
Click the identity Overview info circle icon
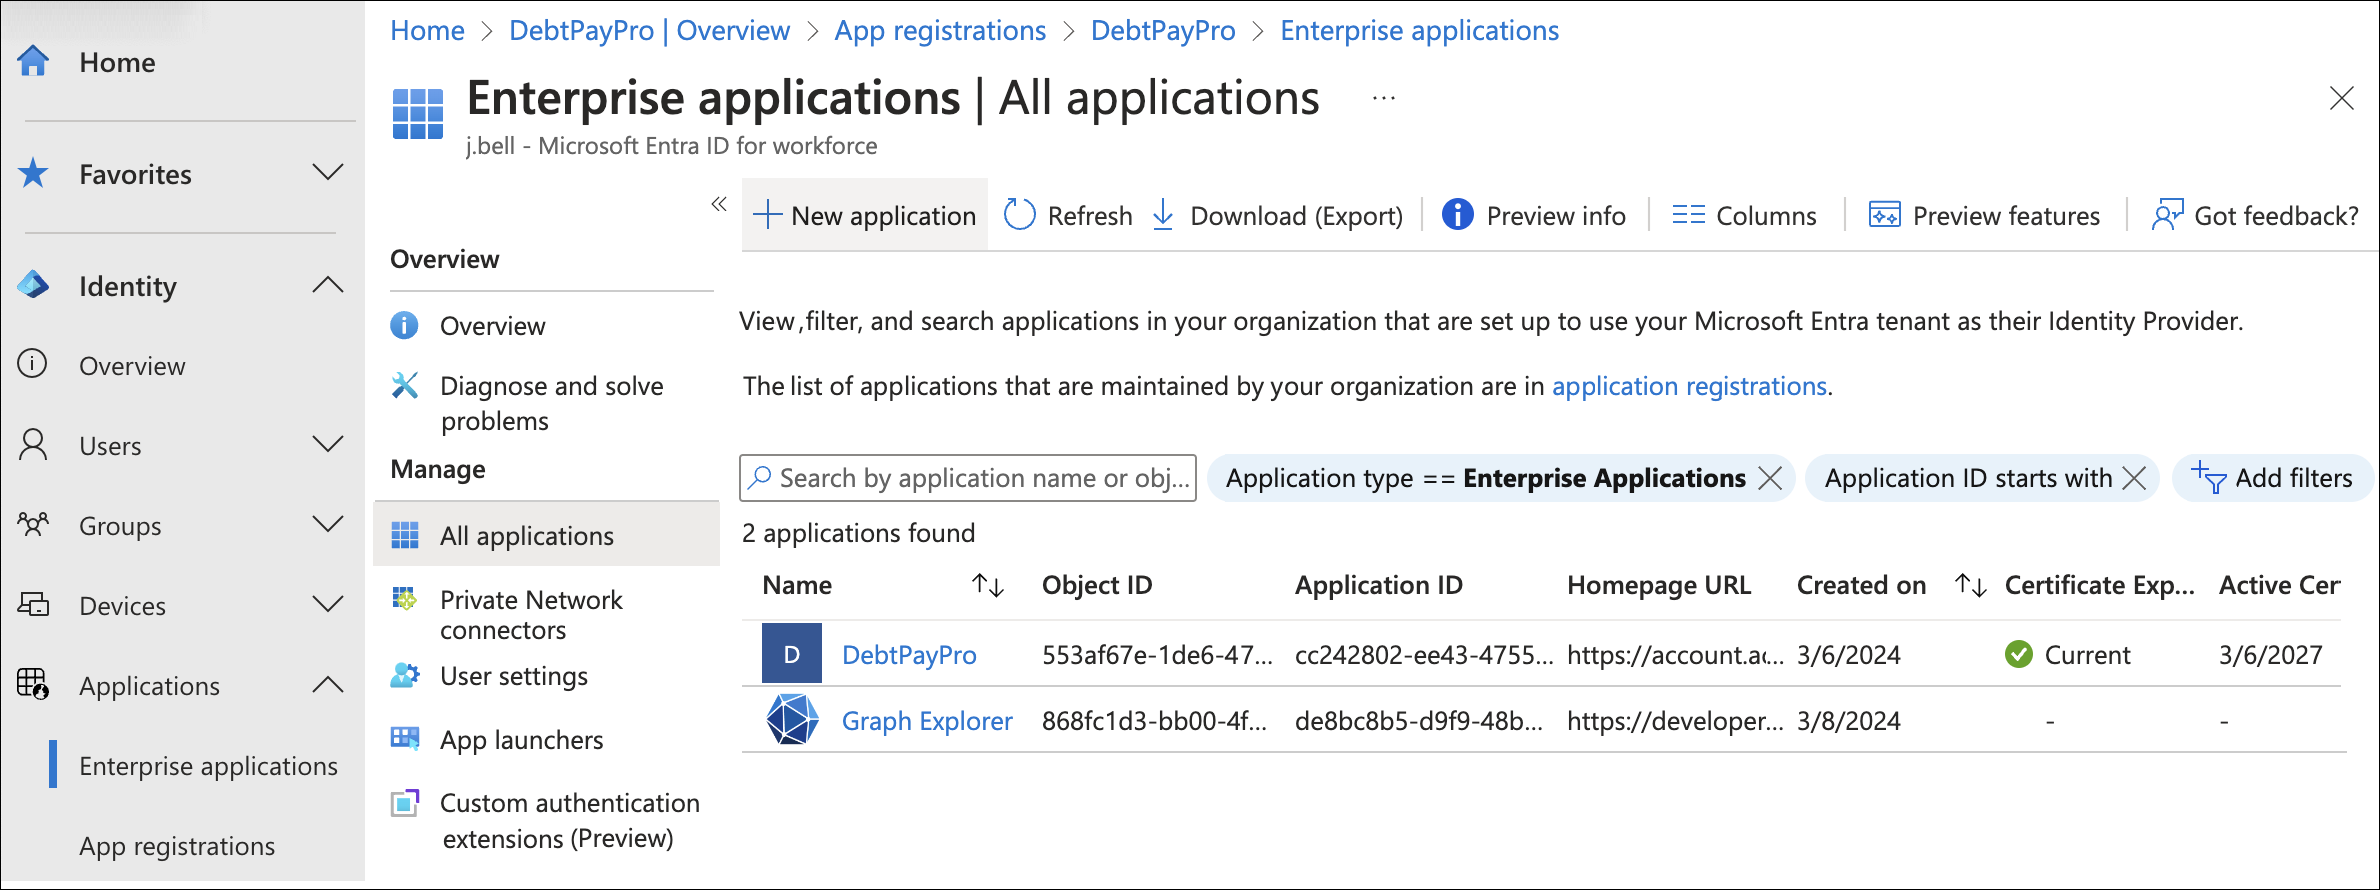click(x=33, y=363)
